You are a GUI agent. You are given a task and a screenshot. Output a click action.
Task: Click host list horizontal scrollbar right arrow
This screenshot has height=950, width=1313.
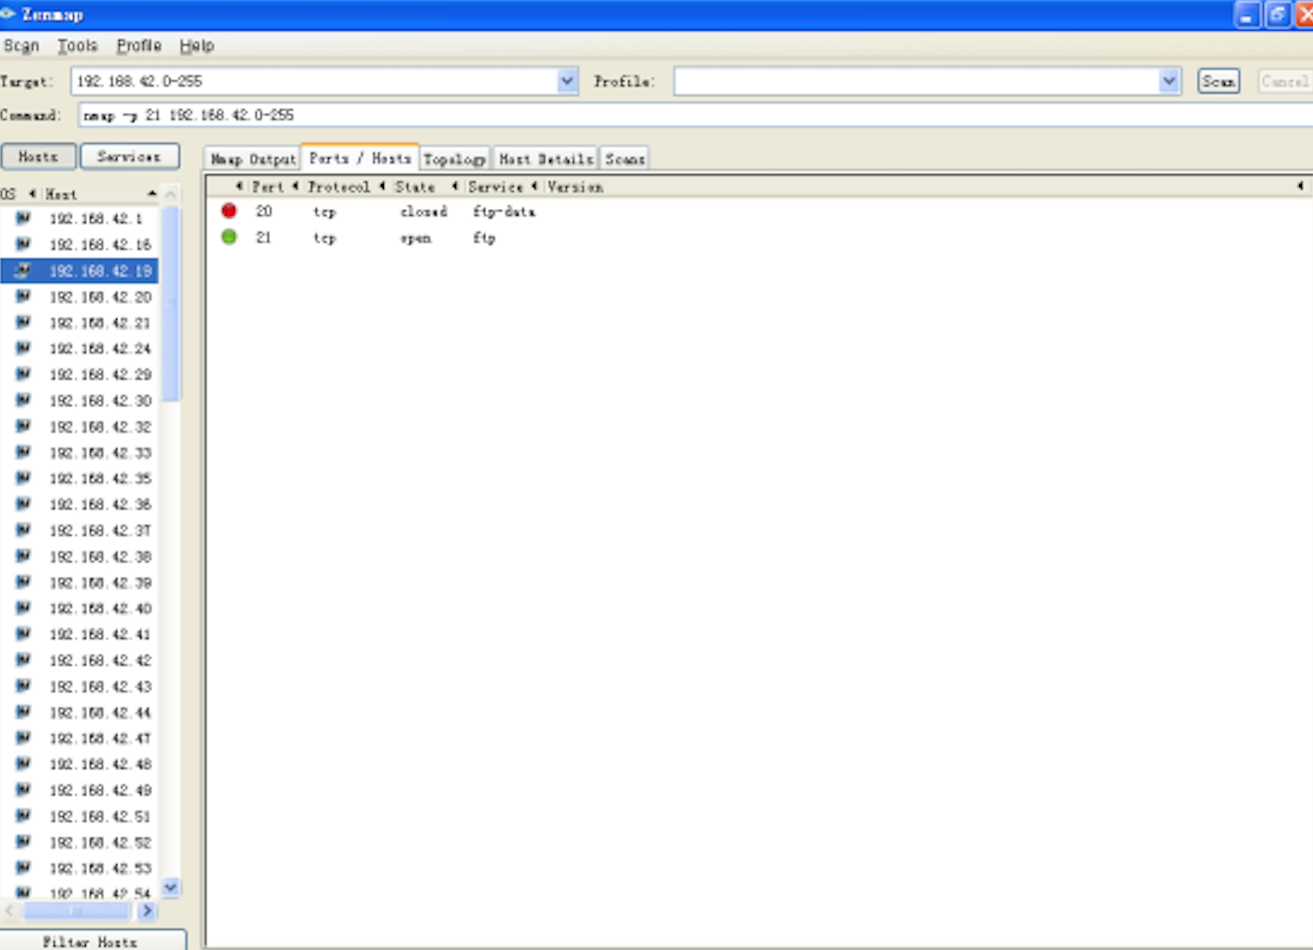[147, 911]
